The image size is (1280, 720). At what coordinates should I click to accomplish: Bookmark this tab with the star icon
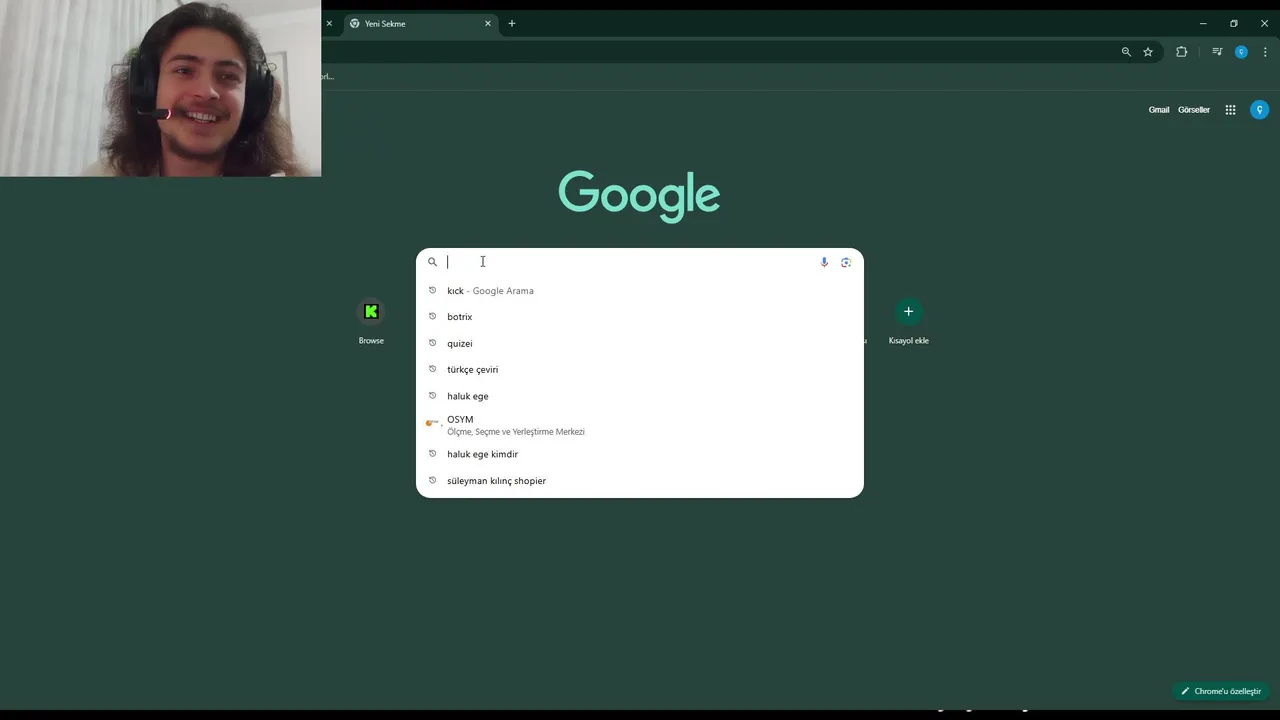click(x=1148, y=52)
